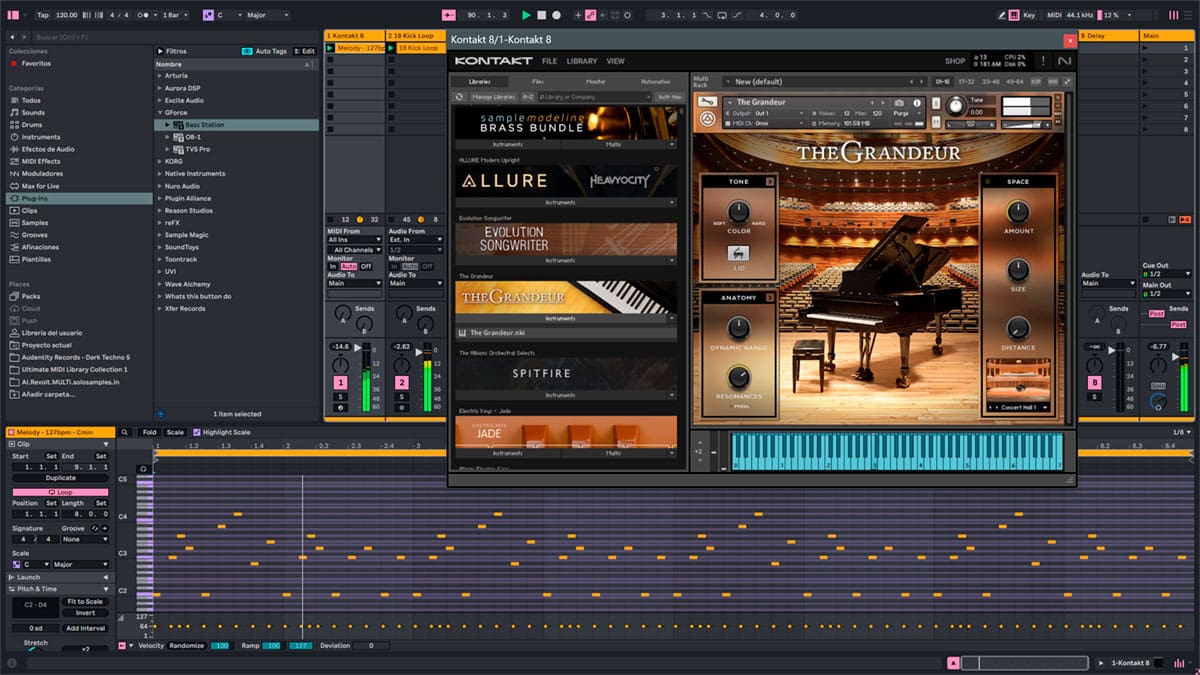Toggle Auto Tags in browser
This screenshot has width=1200, height=675.
[265, 51]
